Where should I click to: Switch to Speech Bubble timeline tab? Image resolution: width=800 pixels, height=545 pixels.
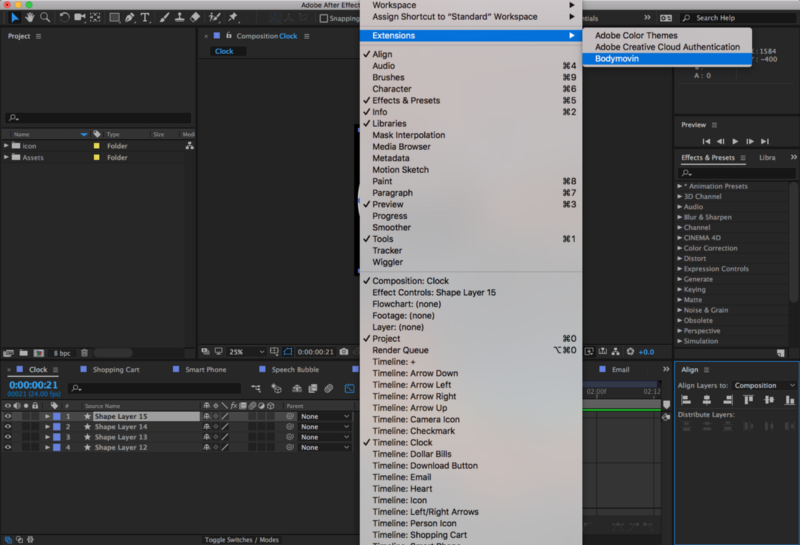[x=295, y=369]
